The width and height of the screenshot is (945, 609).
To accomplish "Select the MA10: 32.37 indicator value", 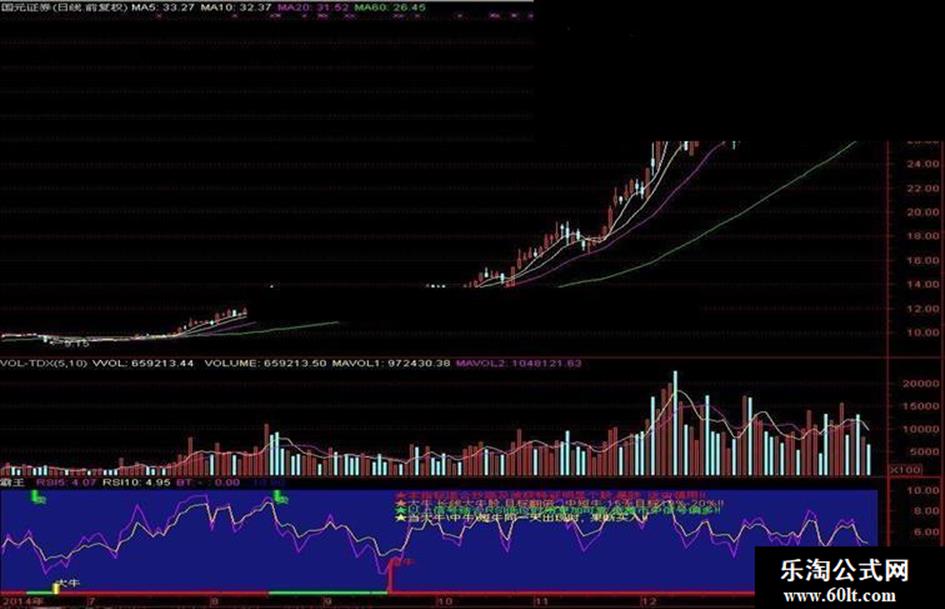I will click(236, 7).
